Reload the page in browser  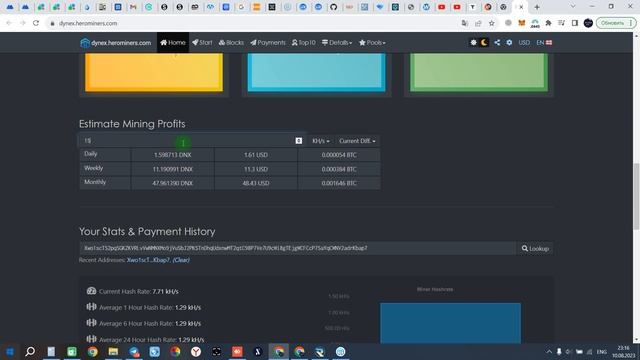click(36, 23)
